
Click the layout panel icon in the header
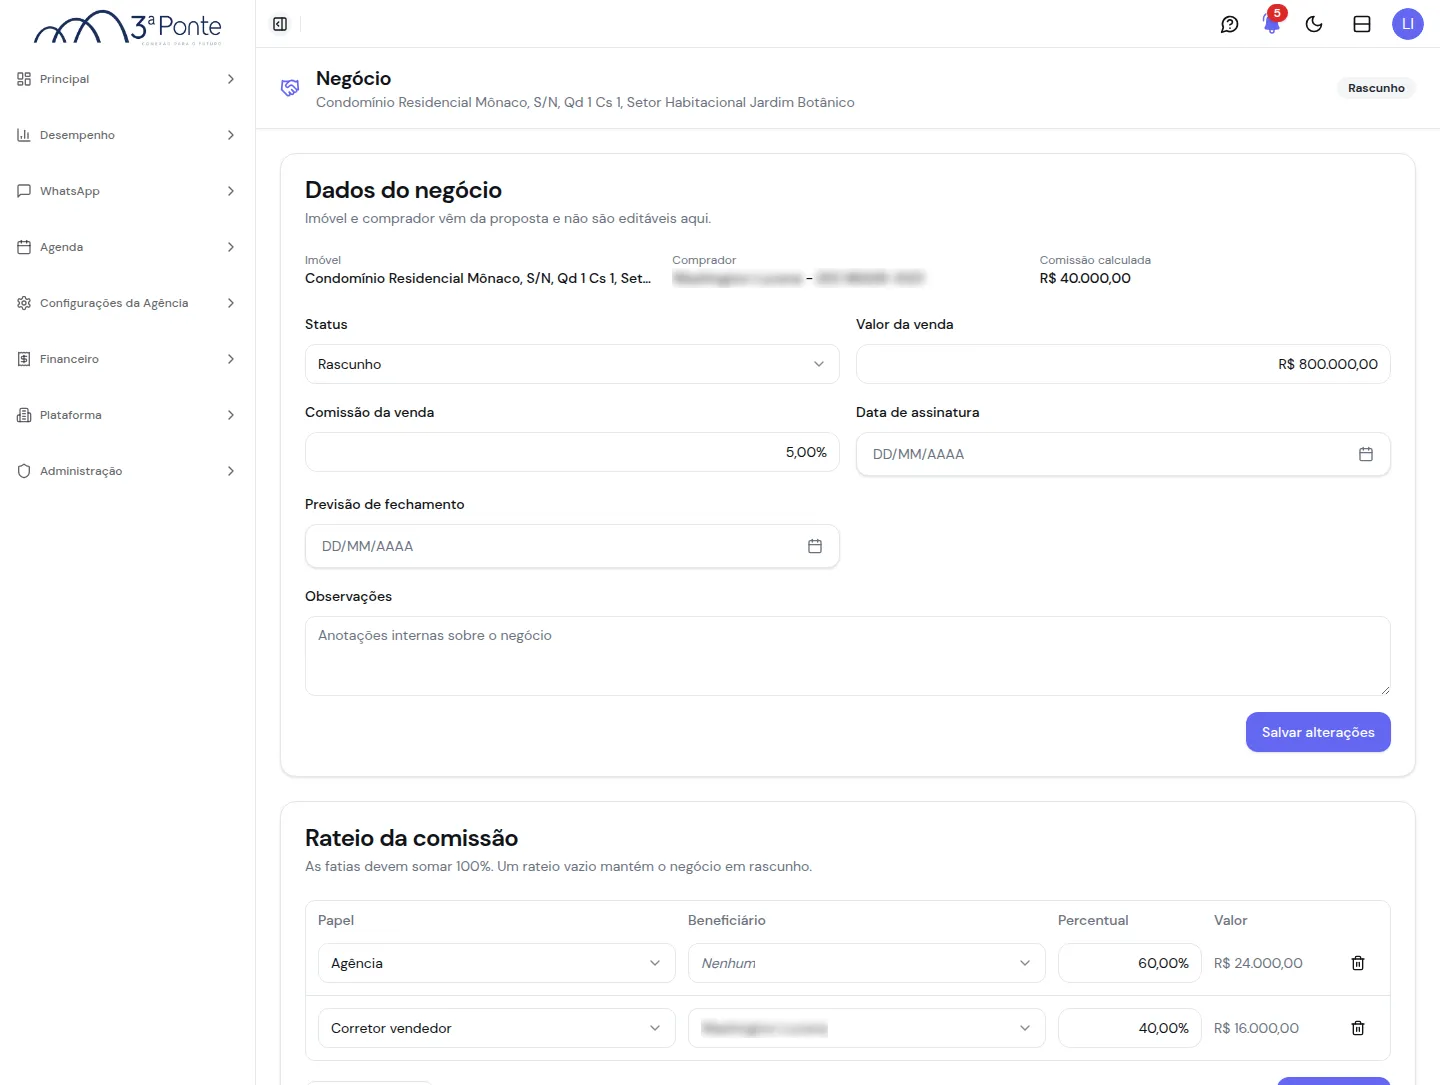[1362, 24]
